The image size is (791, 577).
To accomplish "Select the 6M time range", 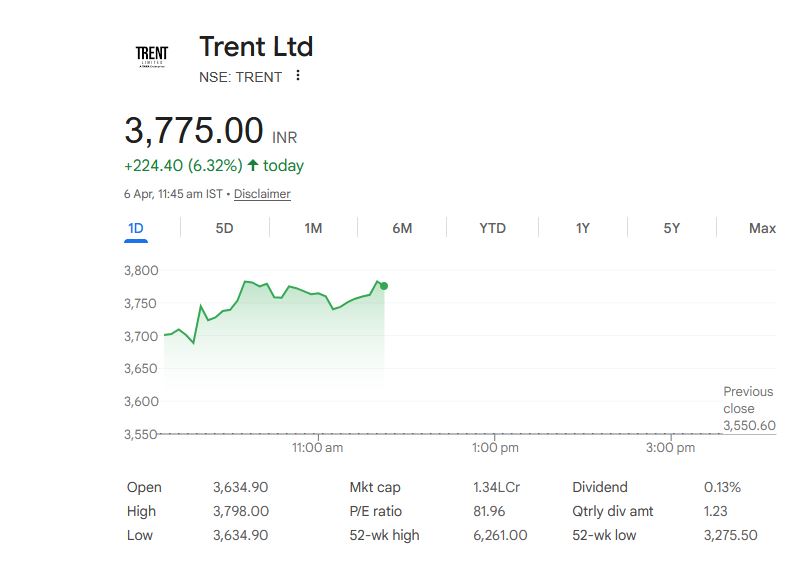I will [402, 228].
